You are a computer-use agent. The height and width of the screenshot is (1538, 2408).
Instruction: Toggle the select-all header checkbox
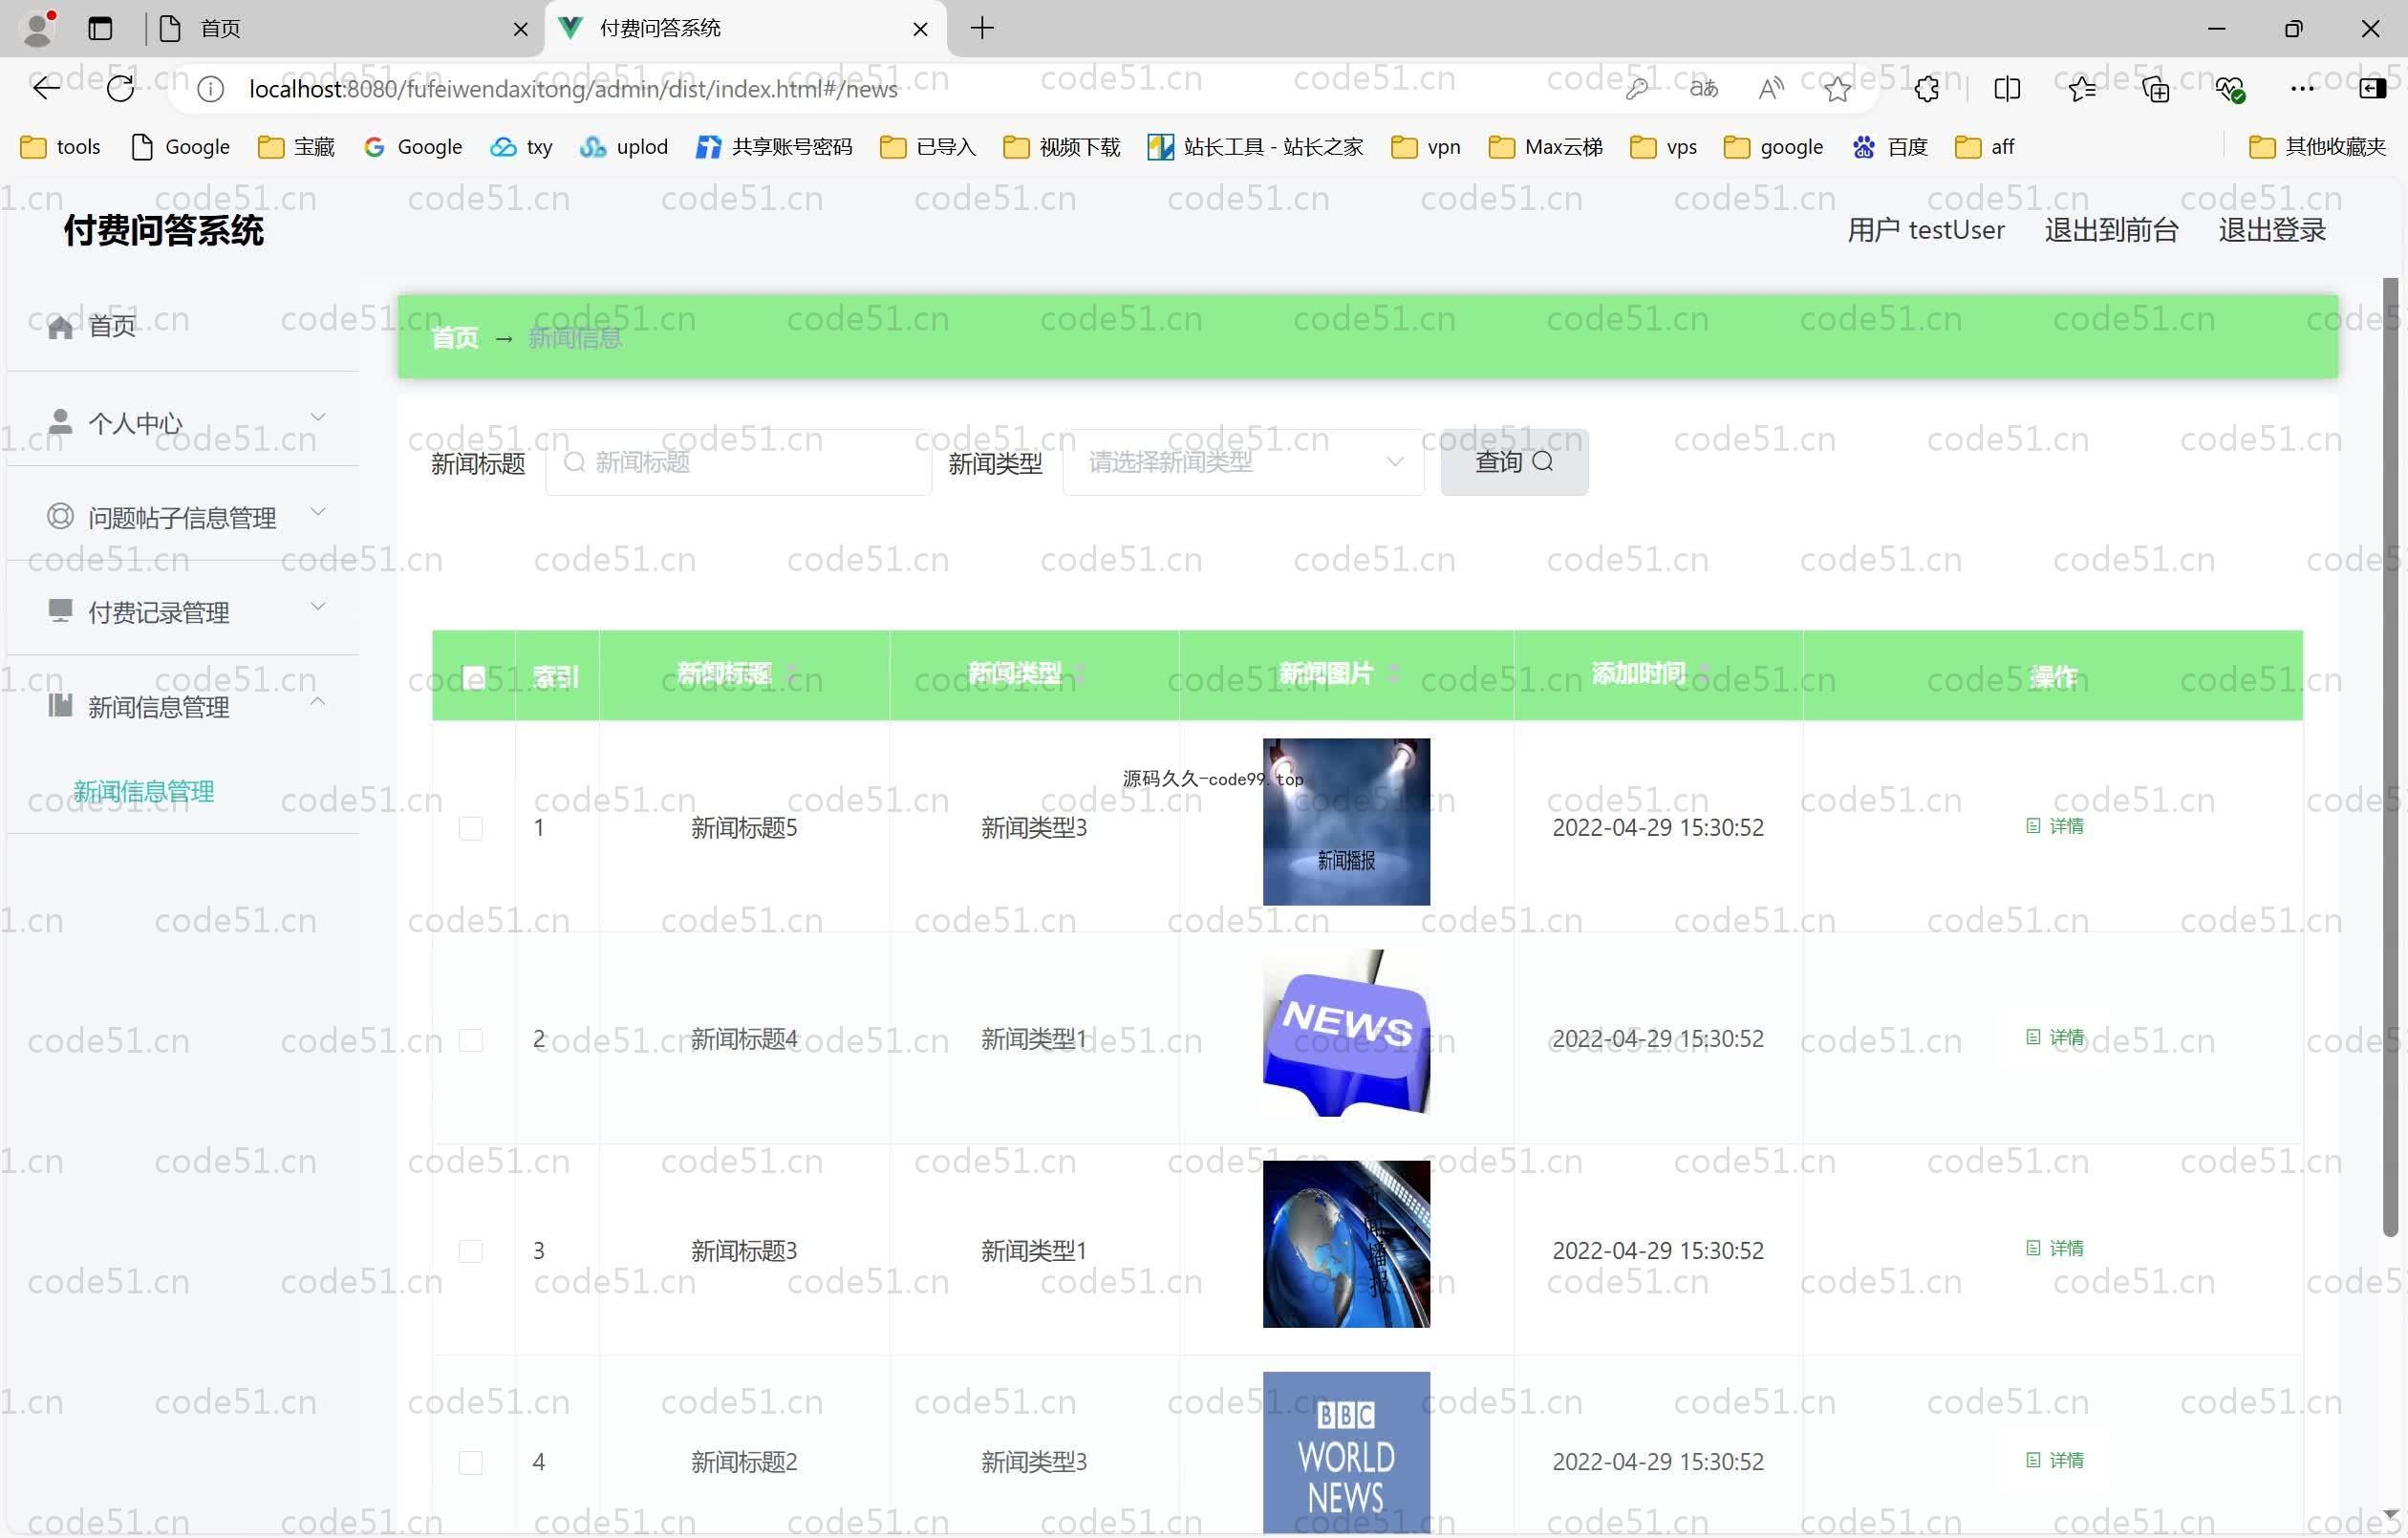tap(474, 678)
